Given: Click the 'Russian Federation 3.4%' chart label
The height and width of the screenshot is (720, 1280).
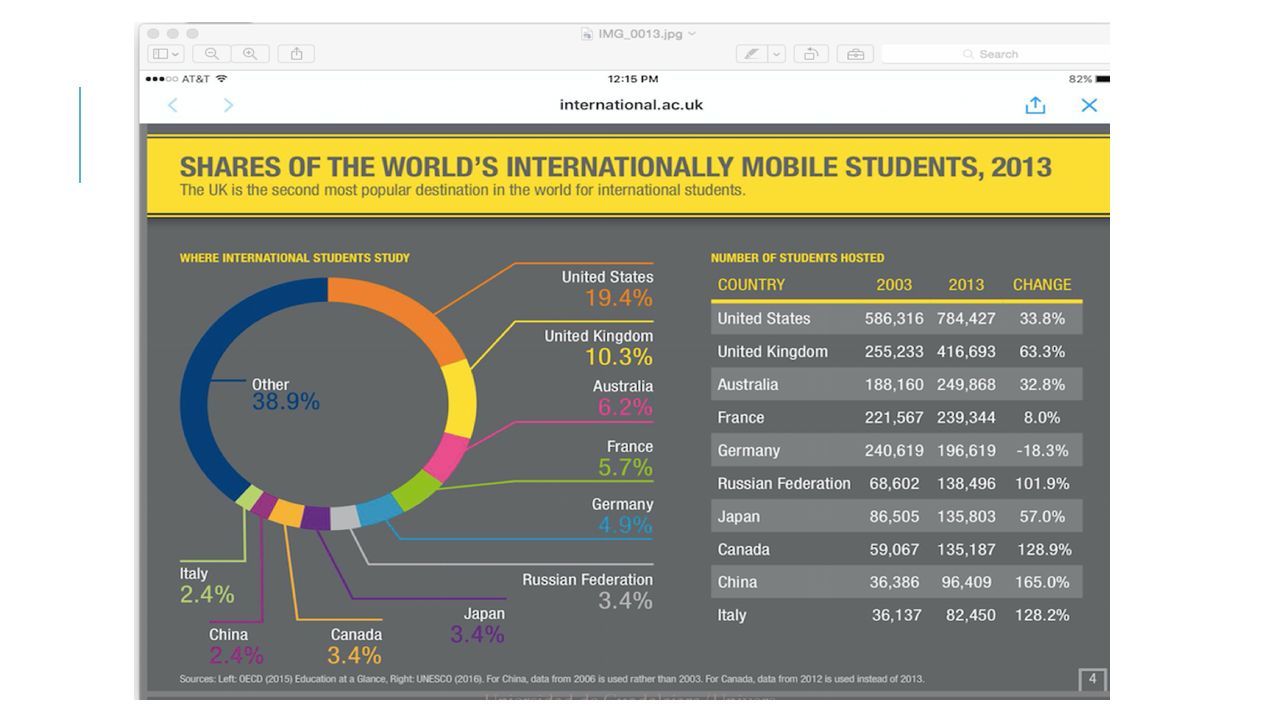Looking at the screenshot, I should 587,591.
